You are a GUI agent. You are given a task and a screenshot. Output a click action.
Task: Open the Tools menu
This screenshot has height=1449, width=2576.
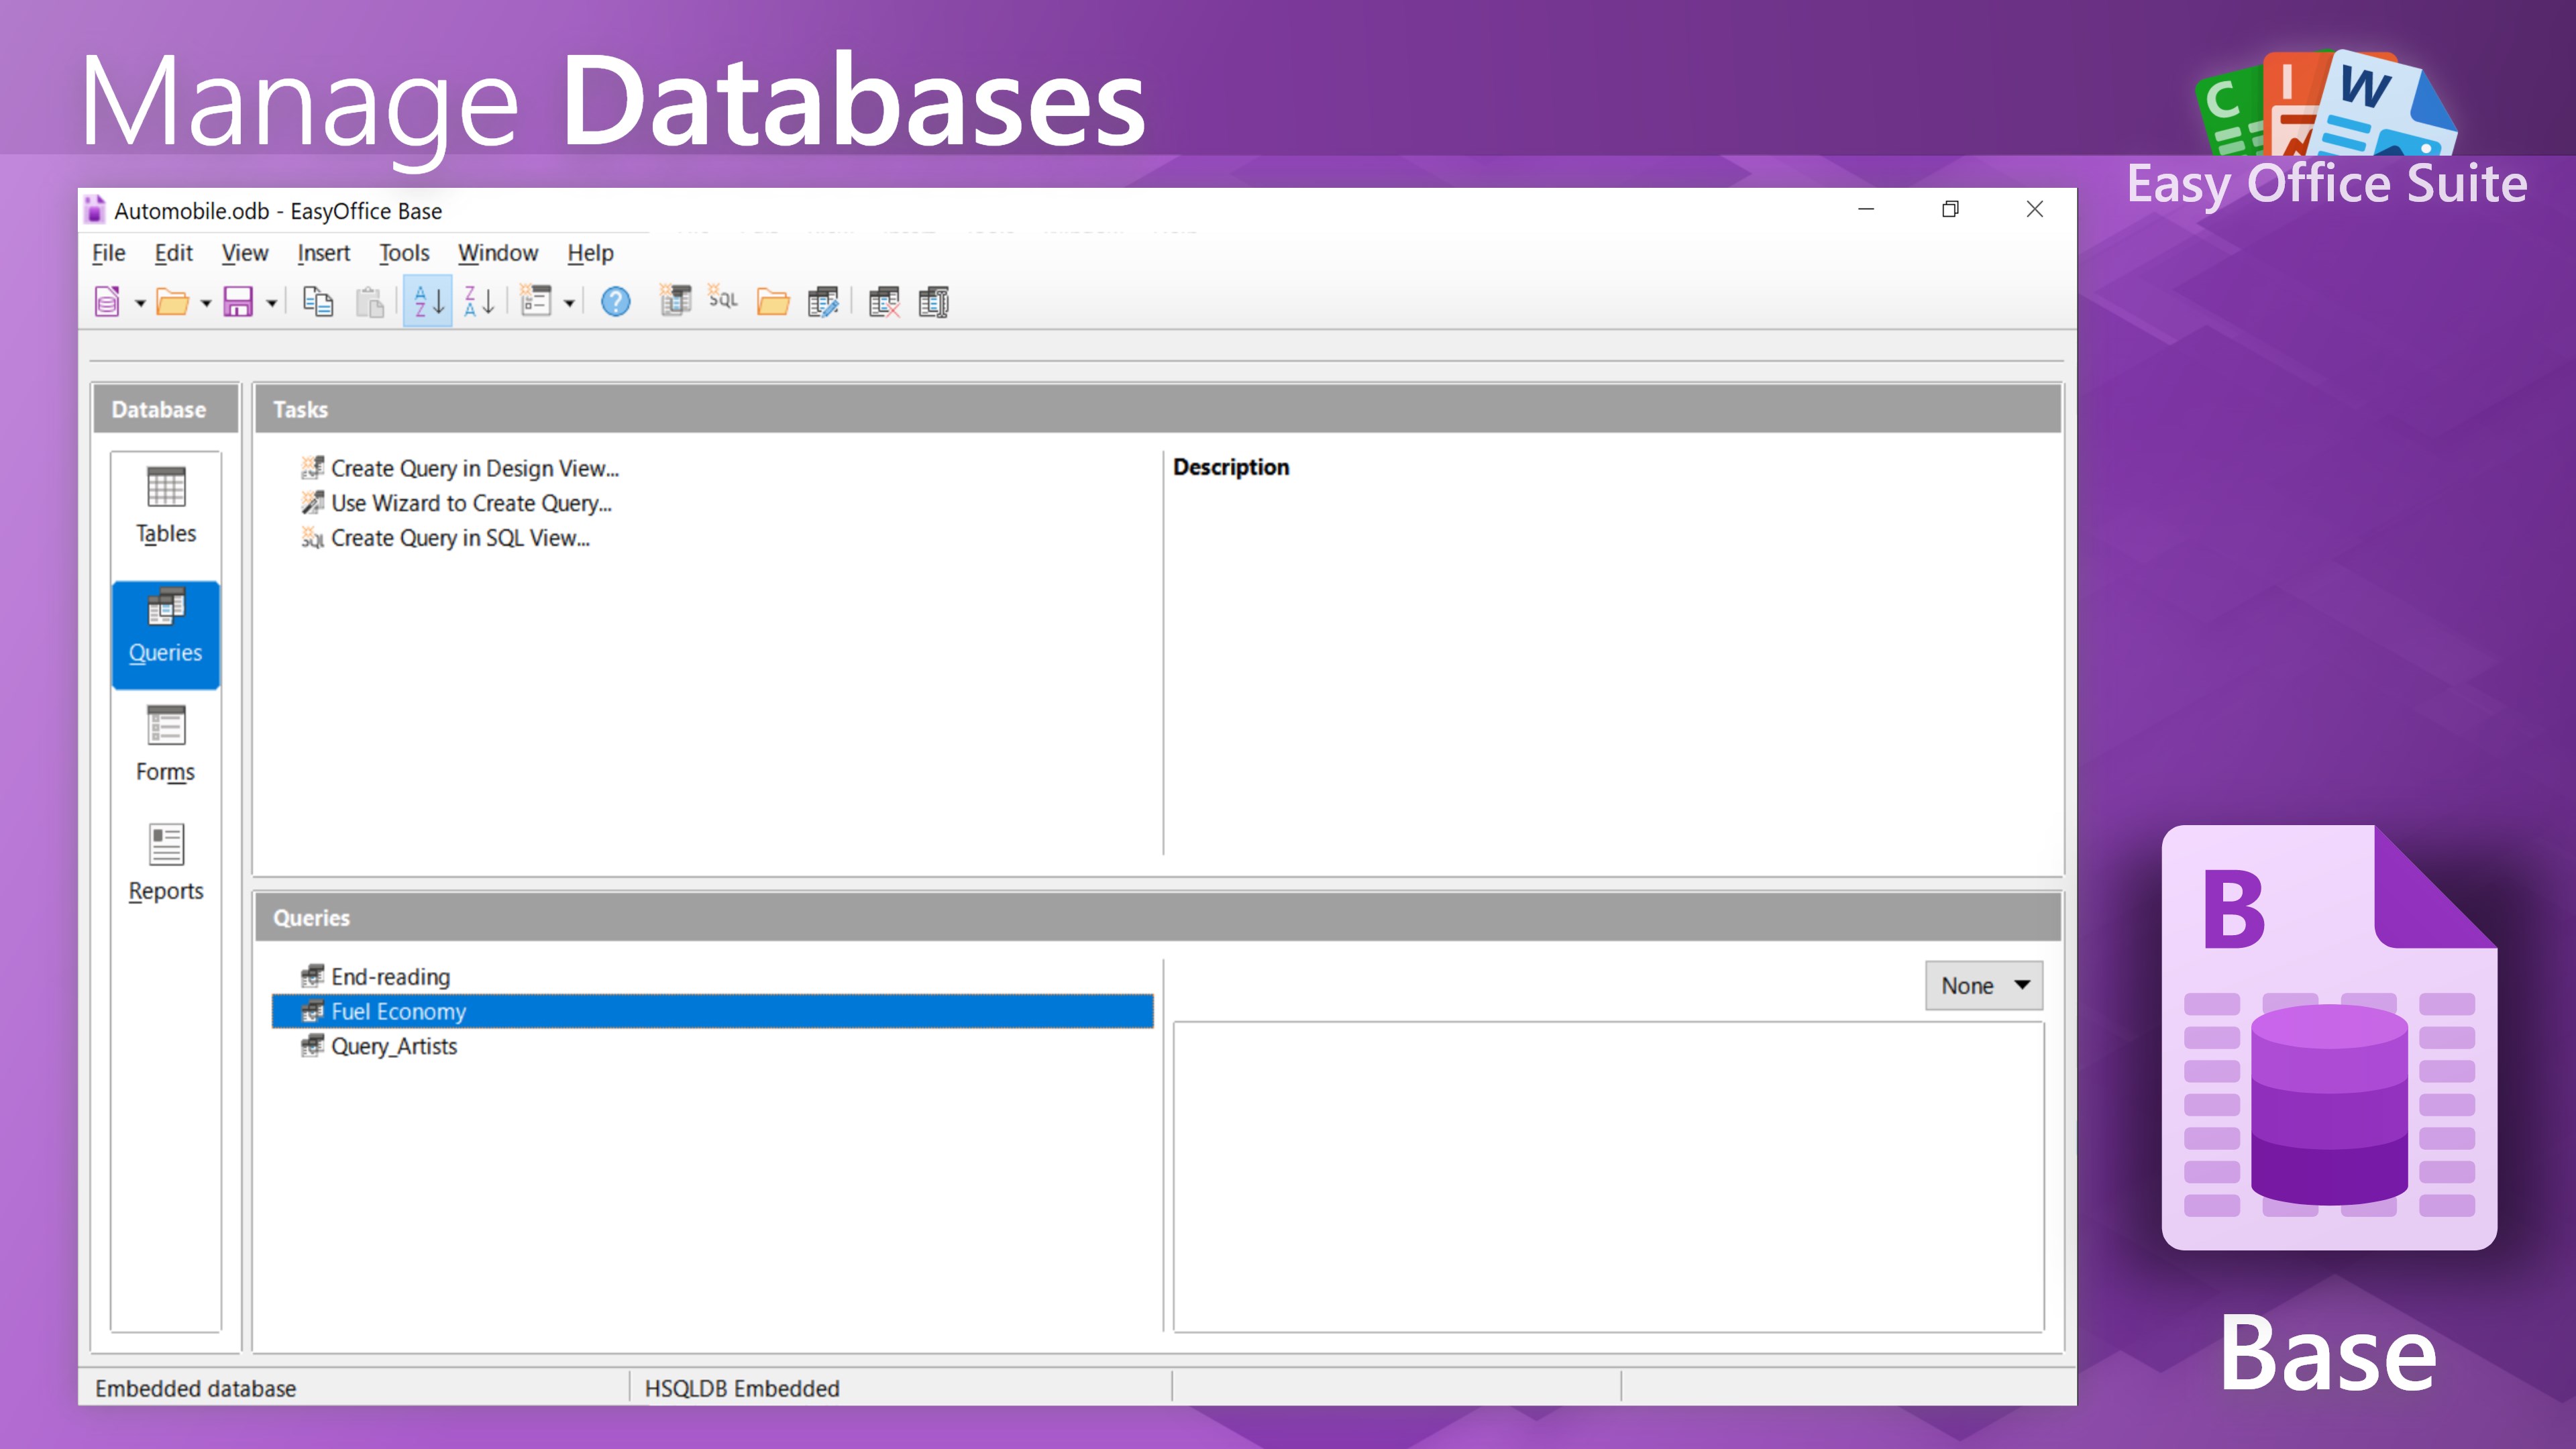[404, 253]
